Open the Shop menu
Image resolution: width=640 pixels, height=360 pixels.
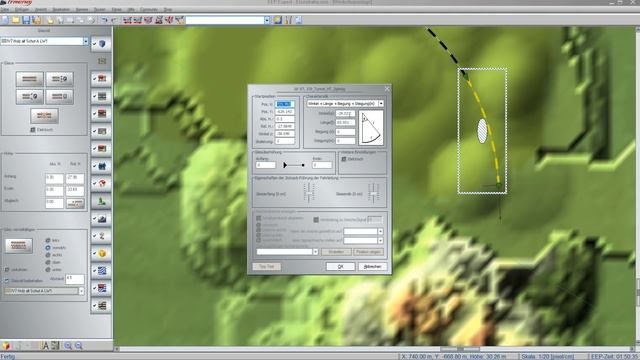168,9
